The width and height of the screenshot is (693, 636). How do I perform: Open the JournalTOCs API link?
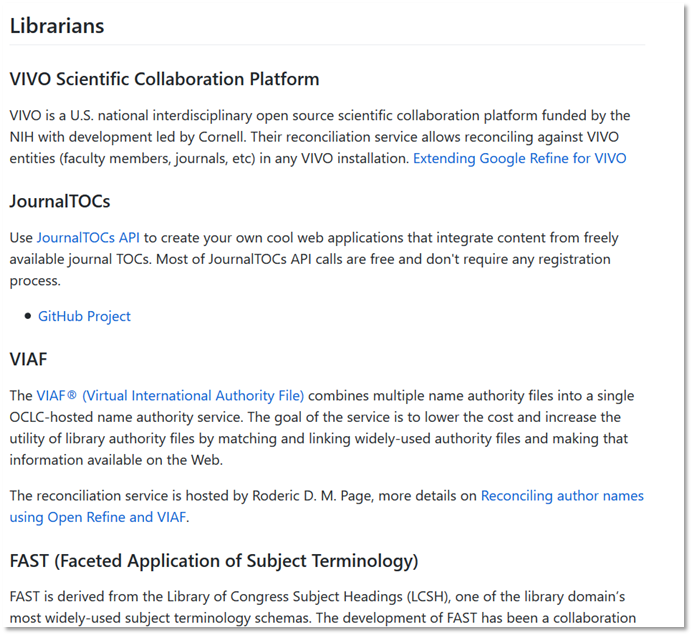(88, 238)
